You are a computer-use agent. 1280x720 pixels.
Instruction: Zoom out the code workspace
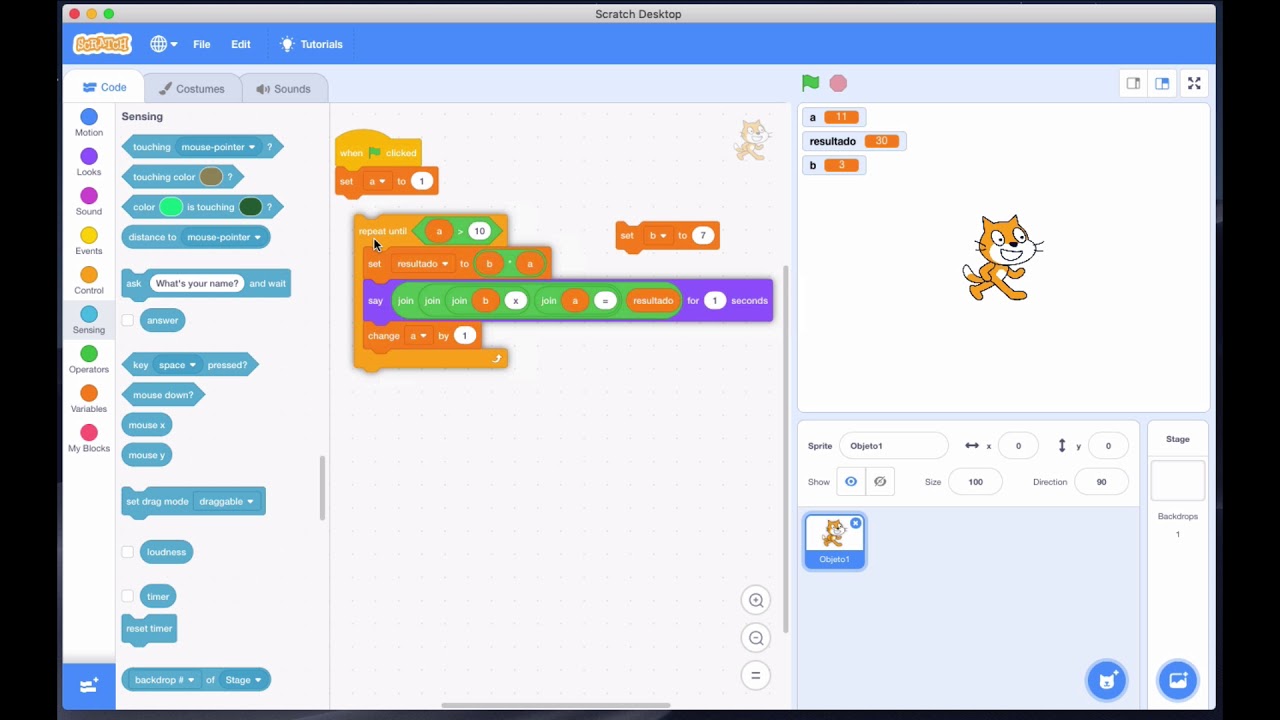pos(756,638)
